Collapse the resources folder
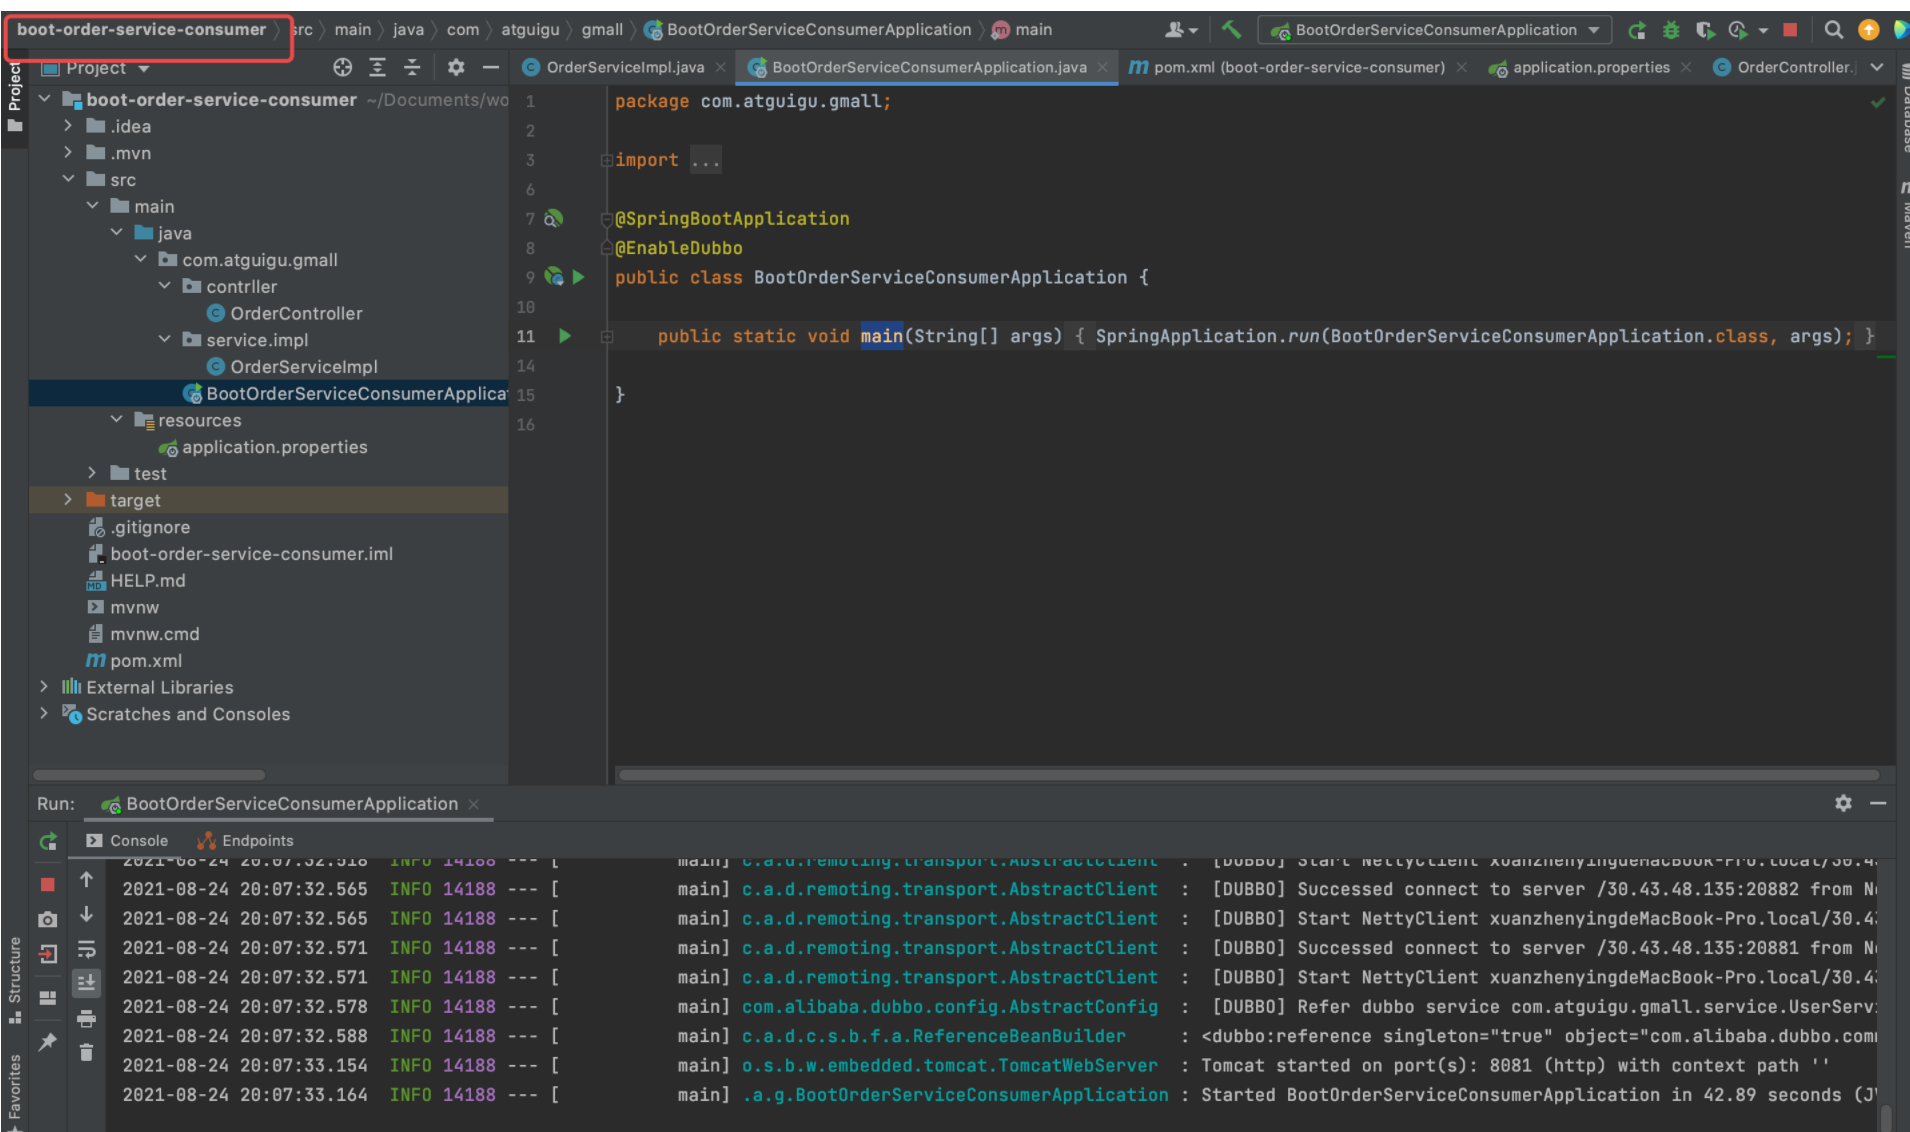The image size is (1910, 1132). [116, 419]
